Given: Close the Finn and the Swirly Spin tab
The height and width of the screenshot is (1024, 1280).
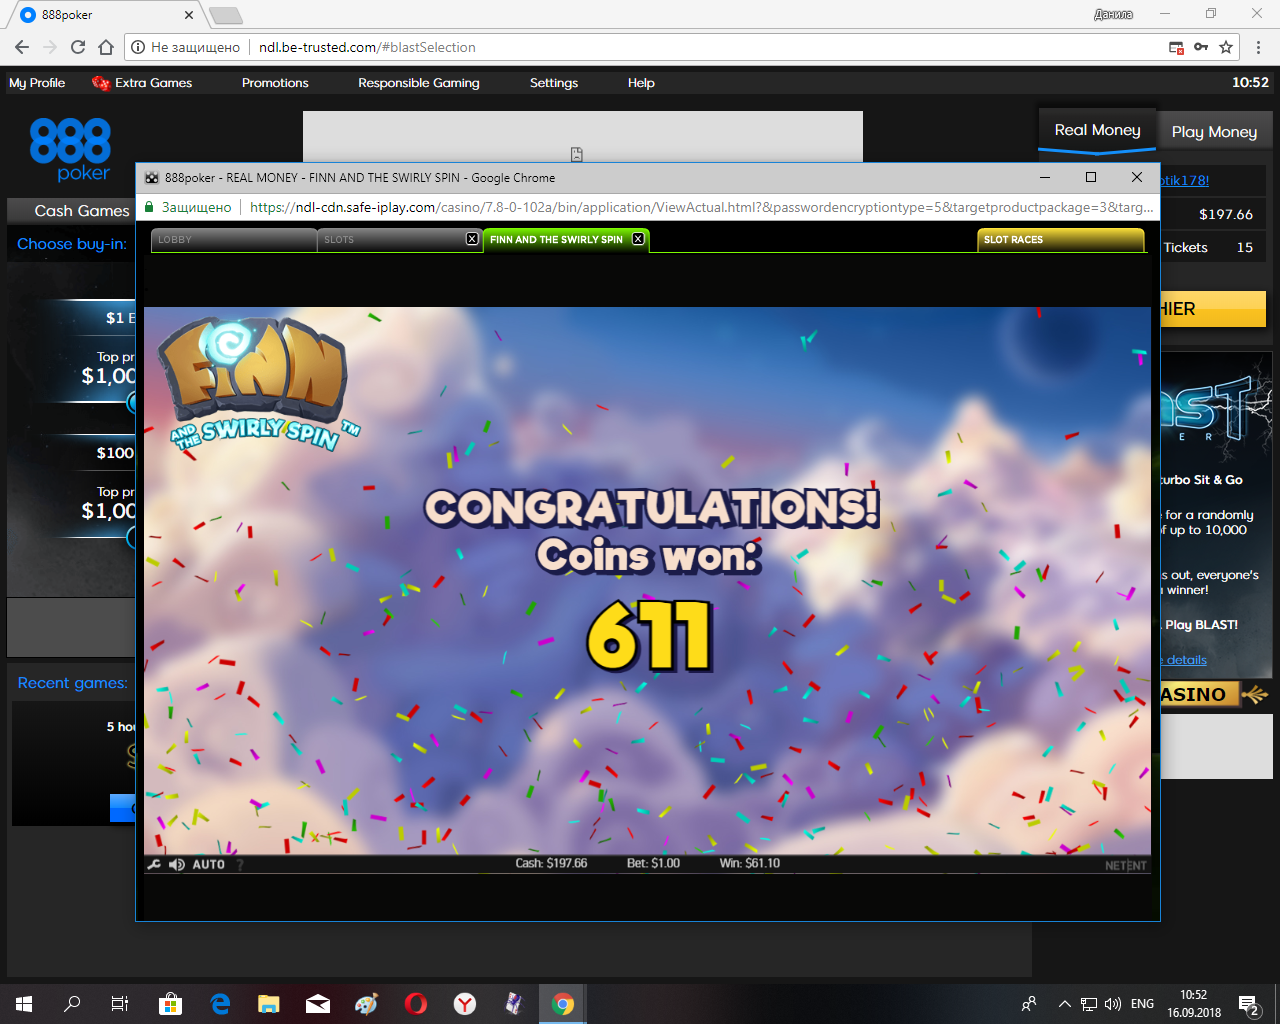Looking at the screenshot, I should click(x=638, y=239).
